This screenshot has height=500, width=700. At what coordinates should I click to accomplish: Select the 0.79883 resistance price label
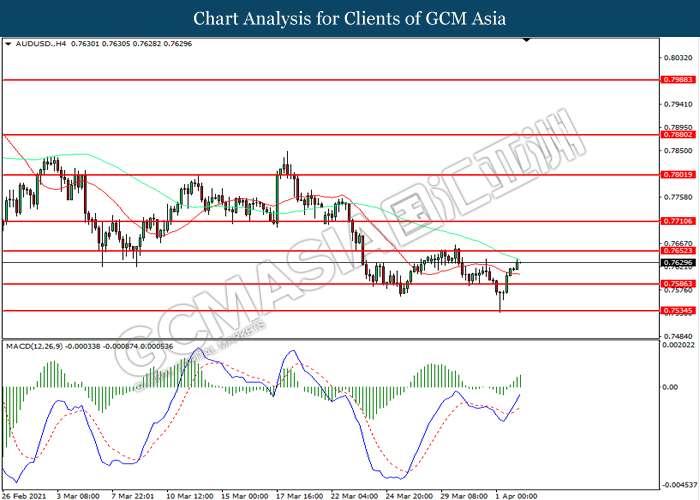pos(678,79)
